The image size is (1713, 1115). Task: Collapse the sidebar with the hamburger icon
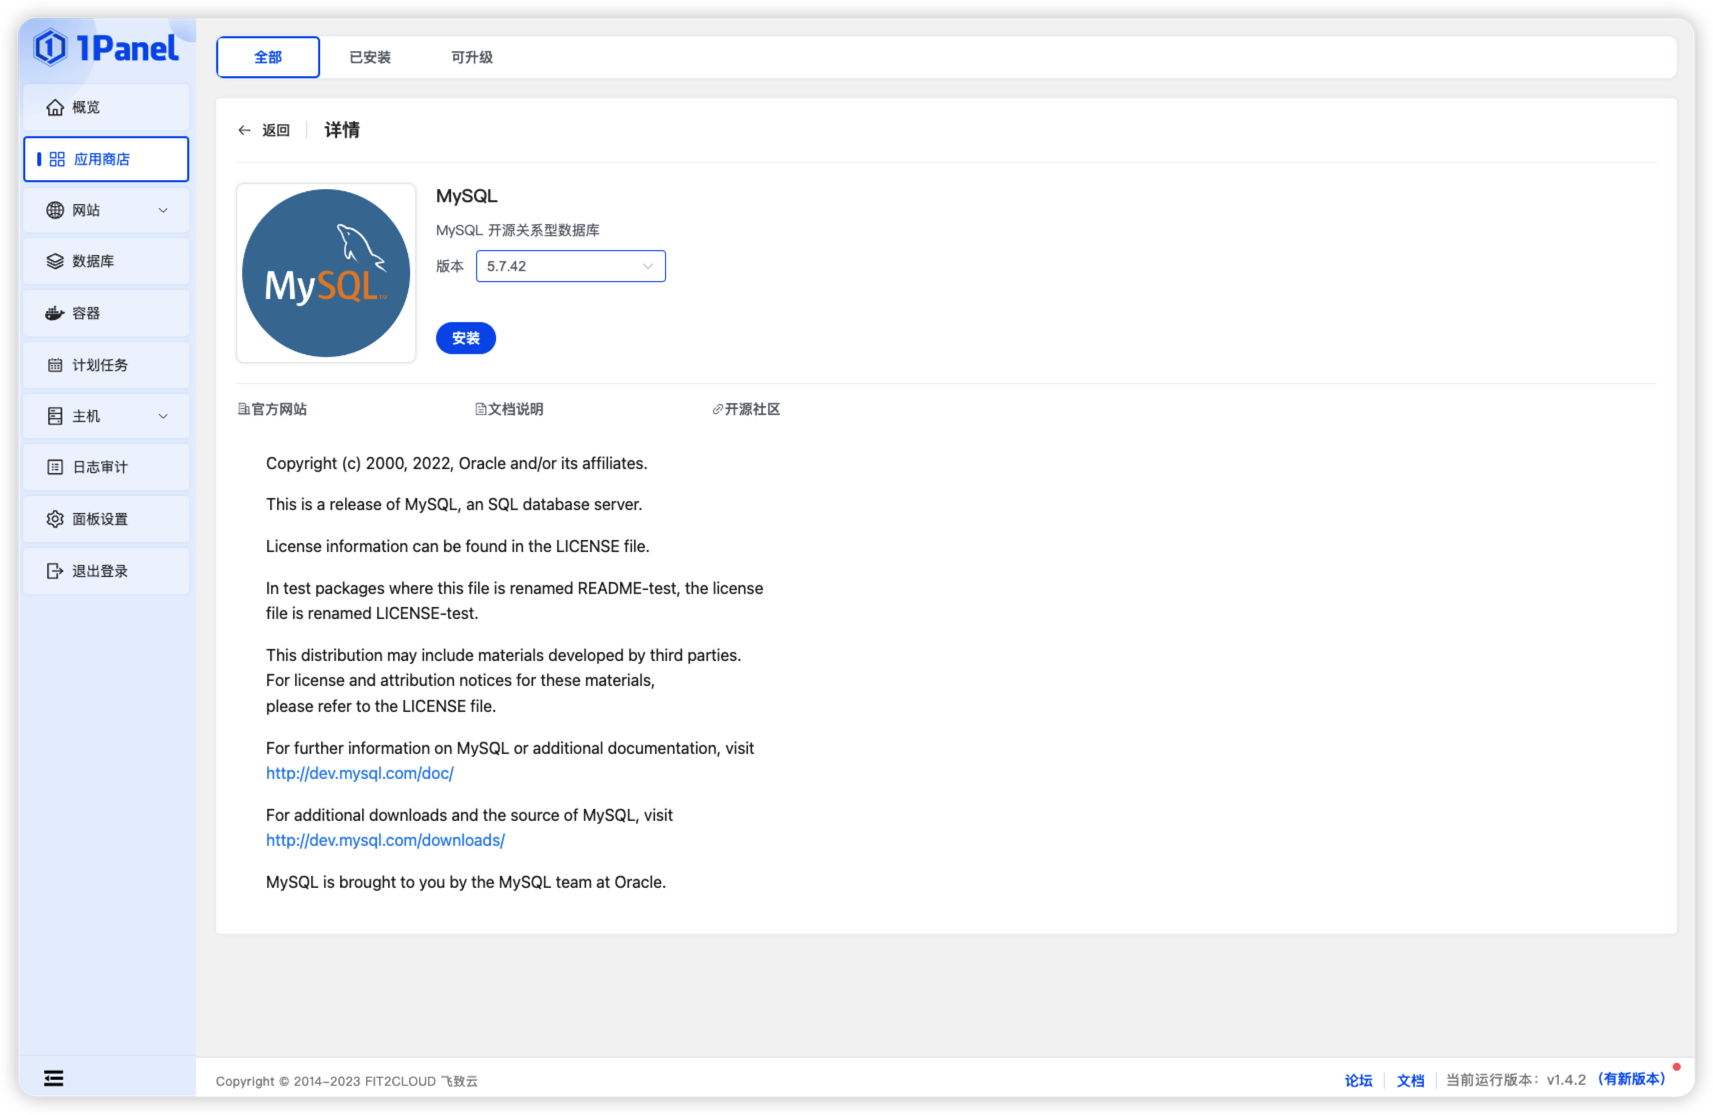[x=54, y=1078]
